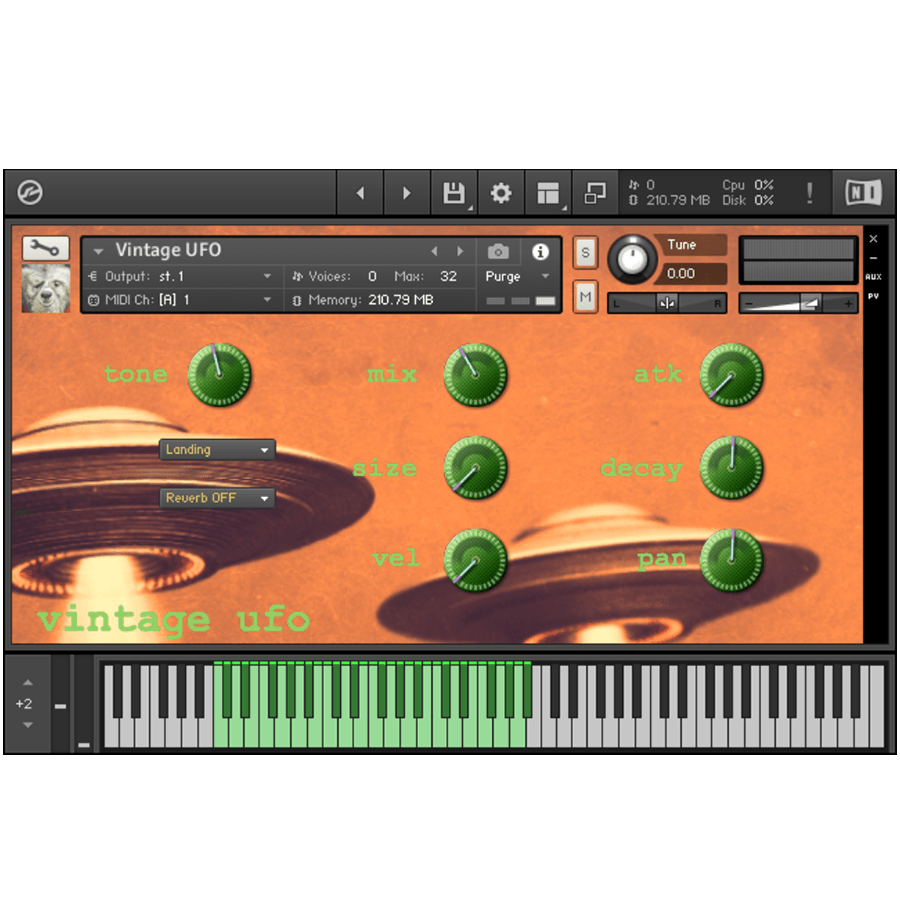Image resolution: width=900 pixels, height=900 pixels.
Task: Shift keyboard octave down with arrow
Action: [x=28, y=725]
